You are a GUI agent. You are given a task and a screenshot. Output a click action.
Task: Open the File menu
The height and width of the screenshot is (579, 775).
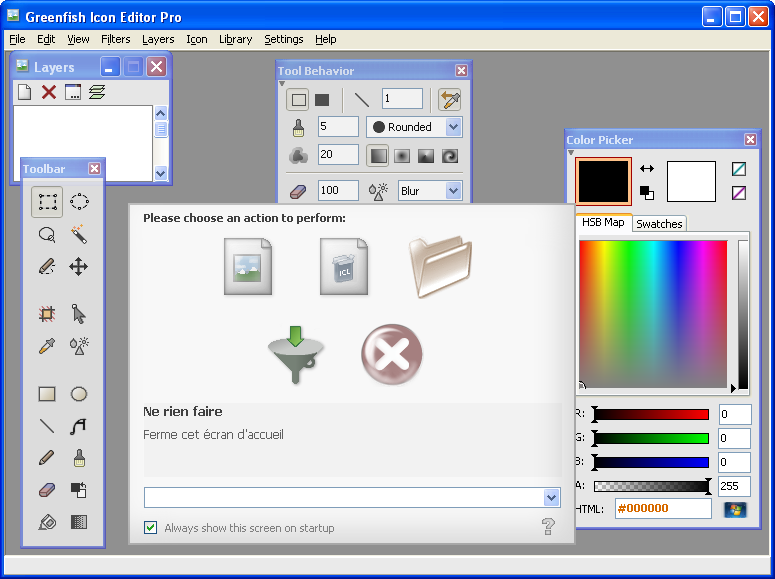tap(17, 39)
